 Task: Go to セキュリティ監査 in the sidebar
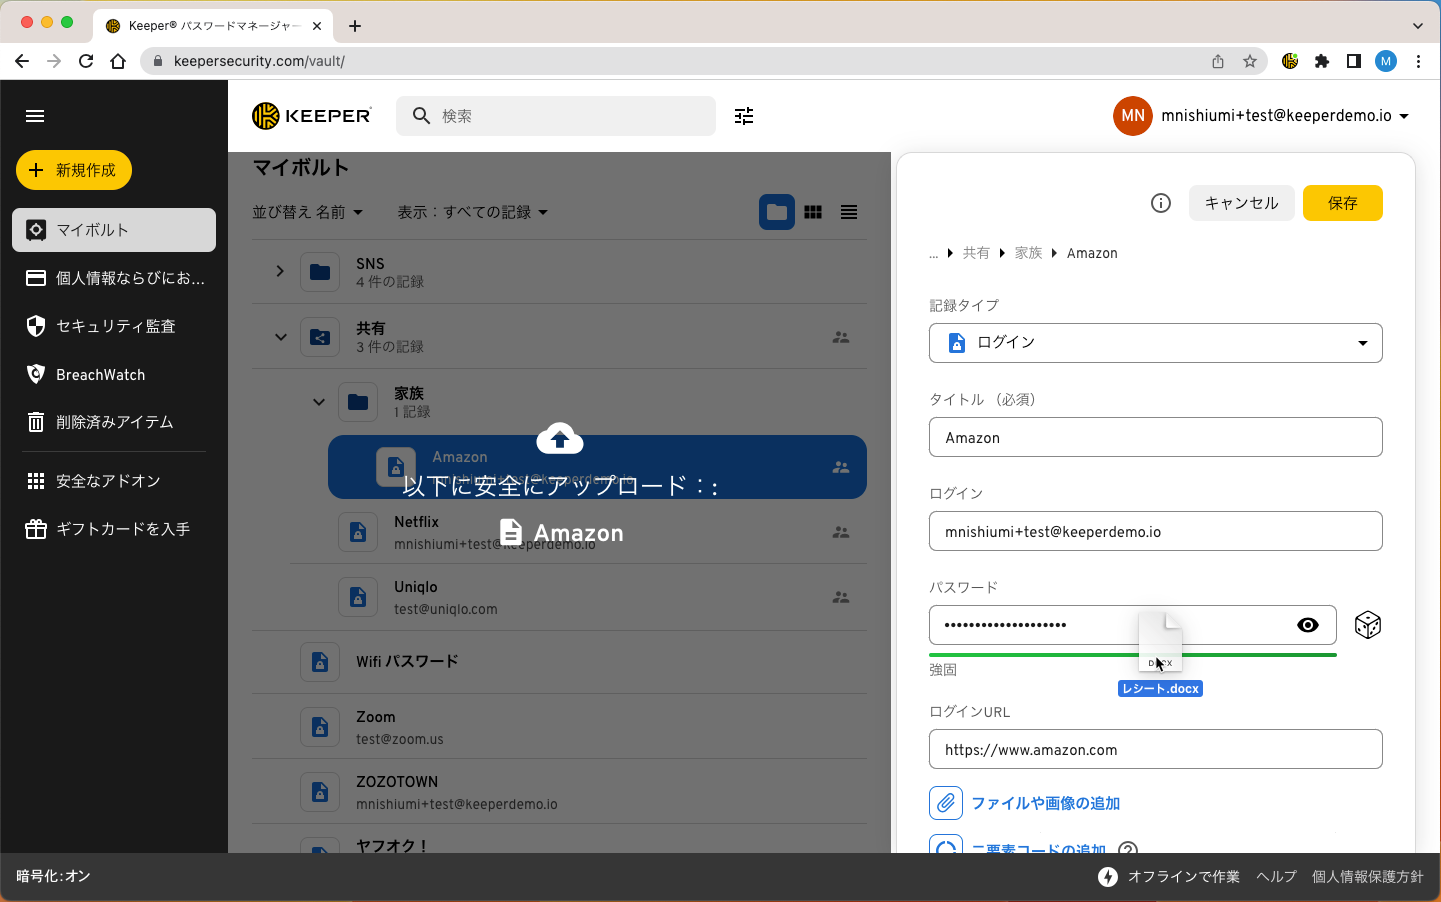(x=115, y=326)
